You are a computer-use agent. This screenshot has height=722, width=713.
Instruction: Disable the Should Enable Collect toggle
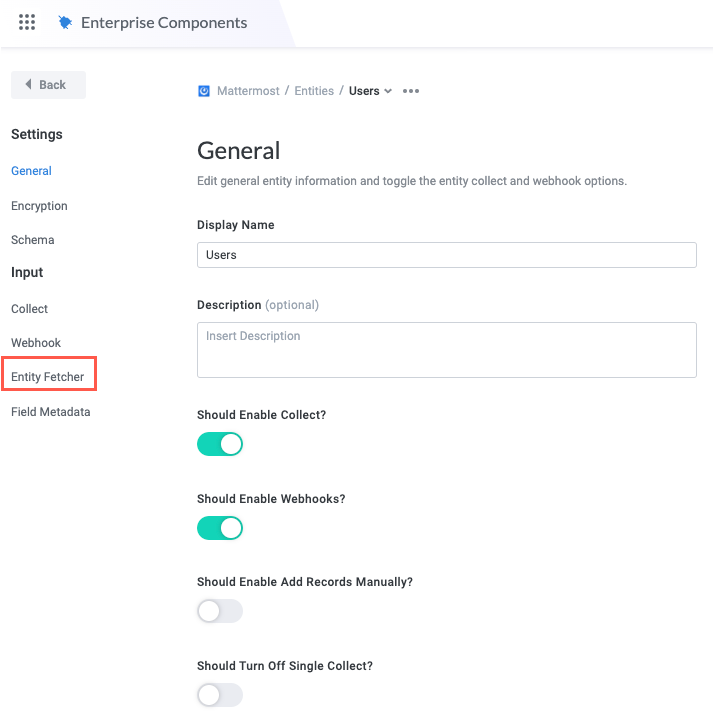point(220,444)
